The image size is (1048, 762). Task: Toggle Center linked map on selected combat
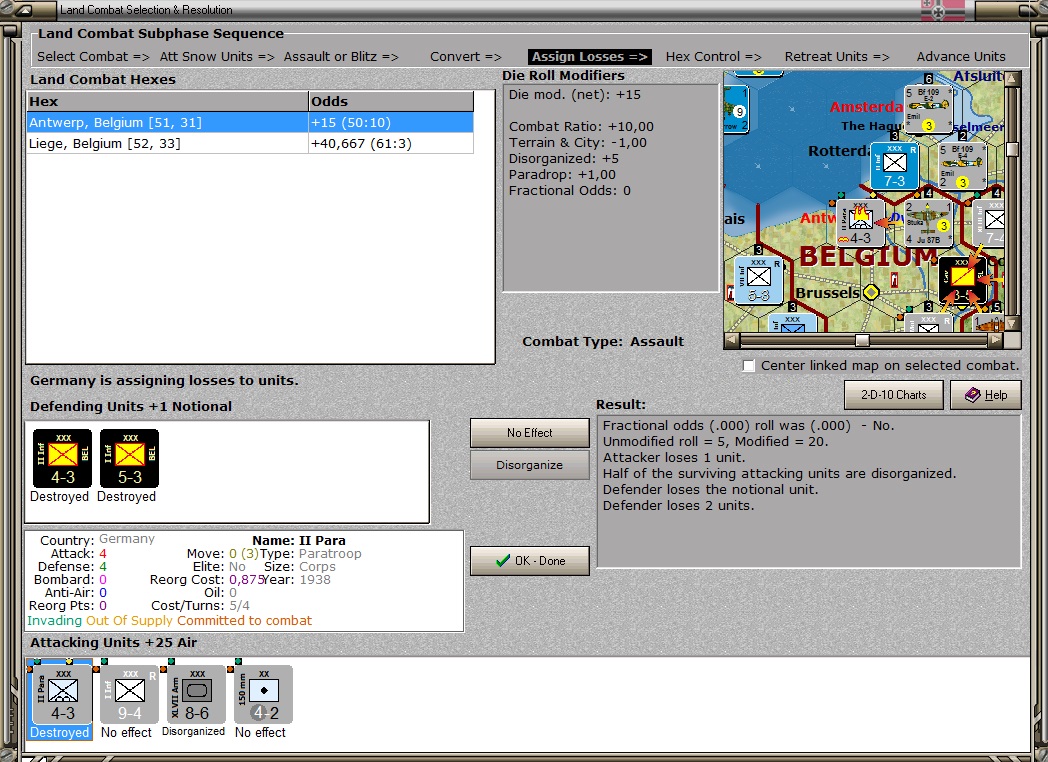point(749,366)
